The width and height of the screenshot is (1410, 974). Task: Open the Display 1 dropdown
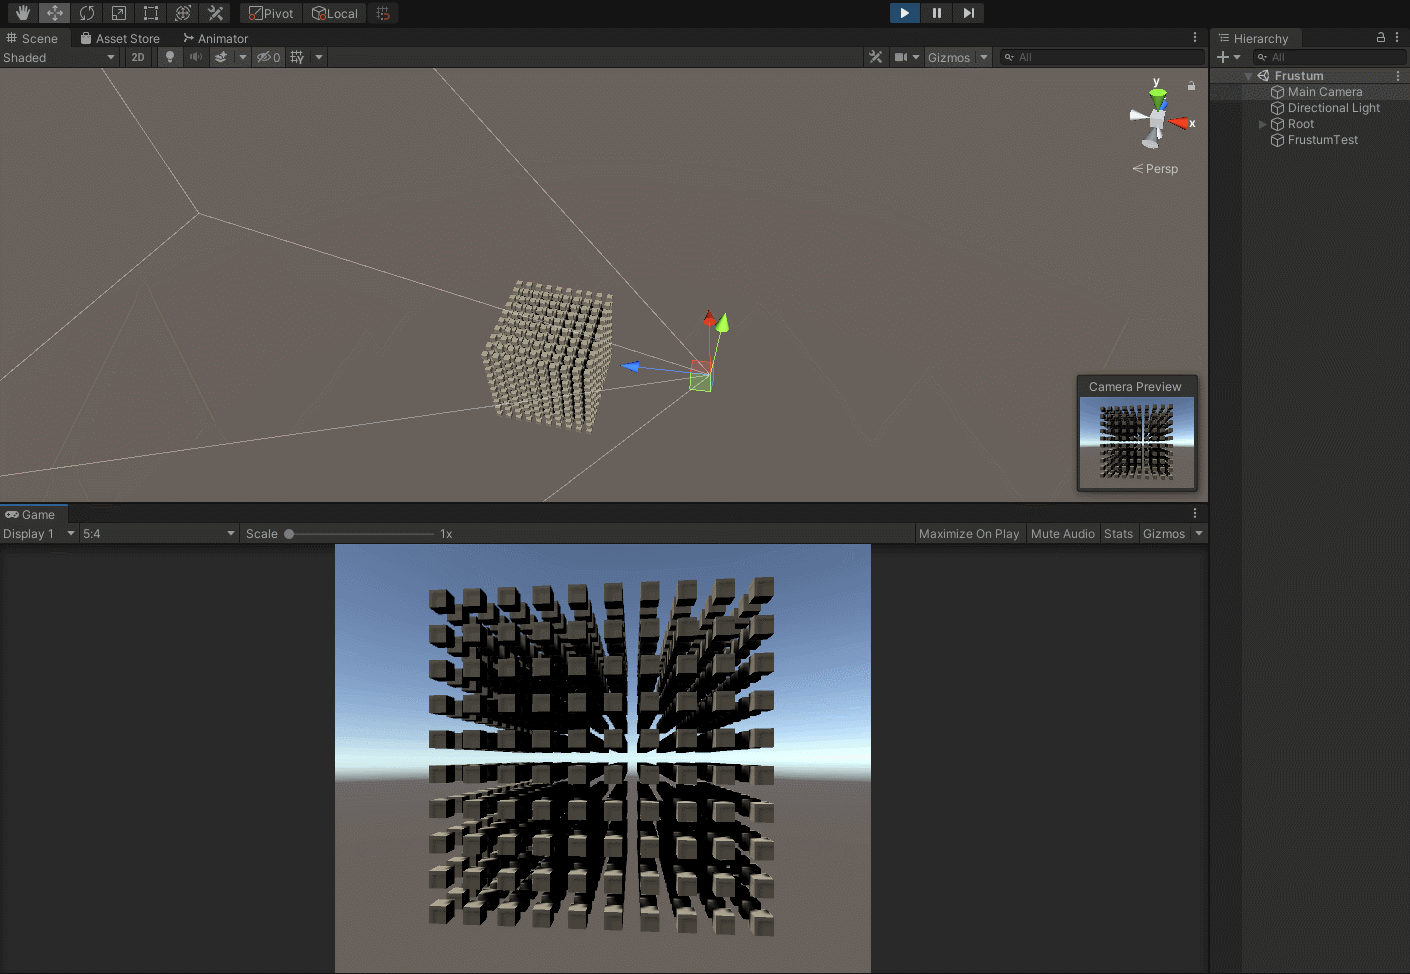(39, 533)
